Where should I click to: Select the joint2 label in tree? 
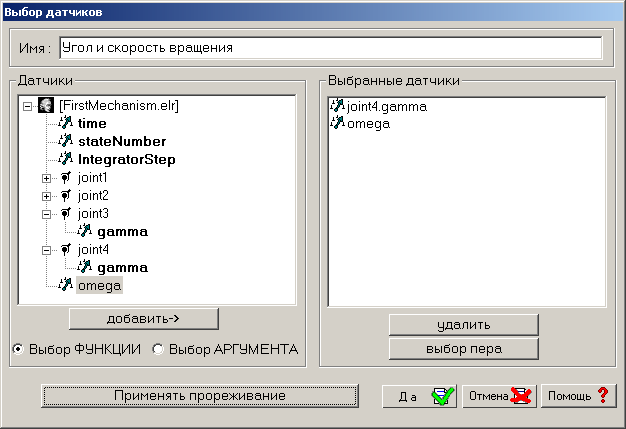coord(93,196)
